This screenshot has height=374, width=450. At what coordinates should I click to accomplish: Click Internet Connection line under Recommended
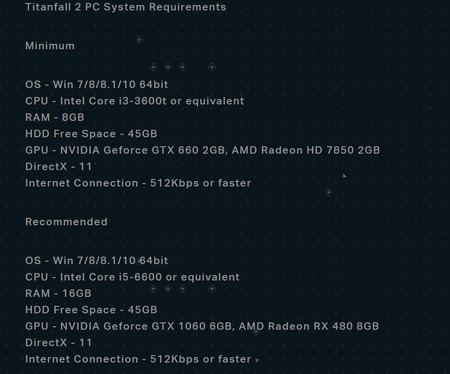coord(138,359)
